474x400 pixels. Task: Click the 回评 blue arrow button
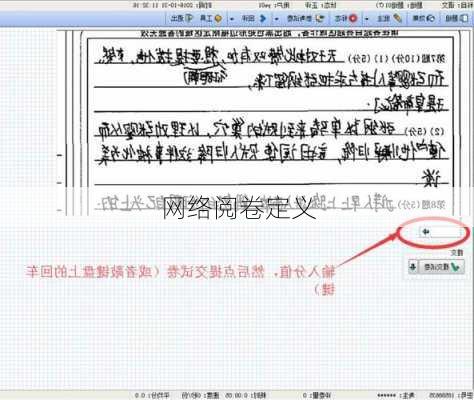coord(254,18)
